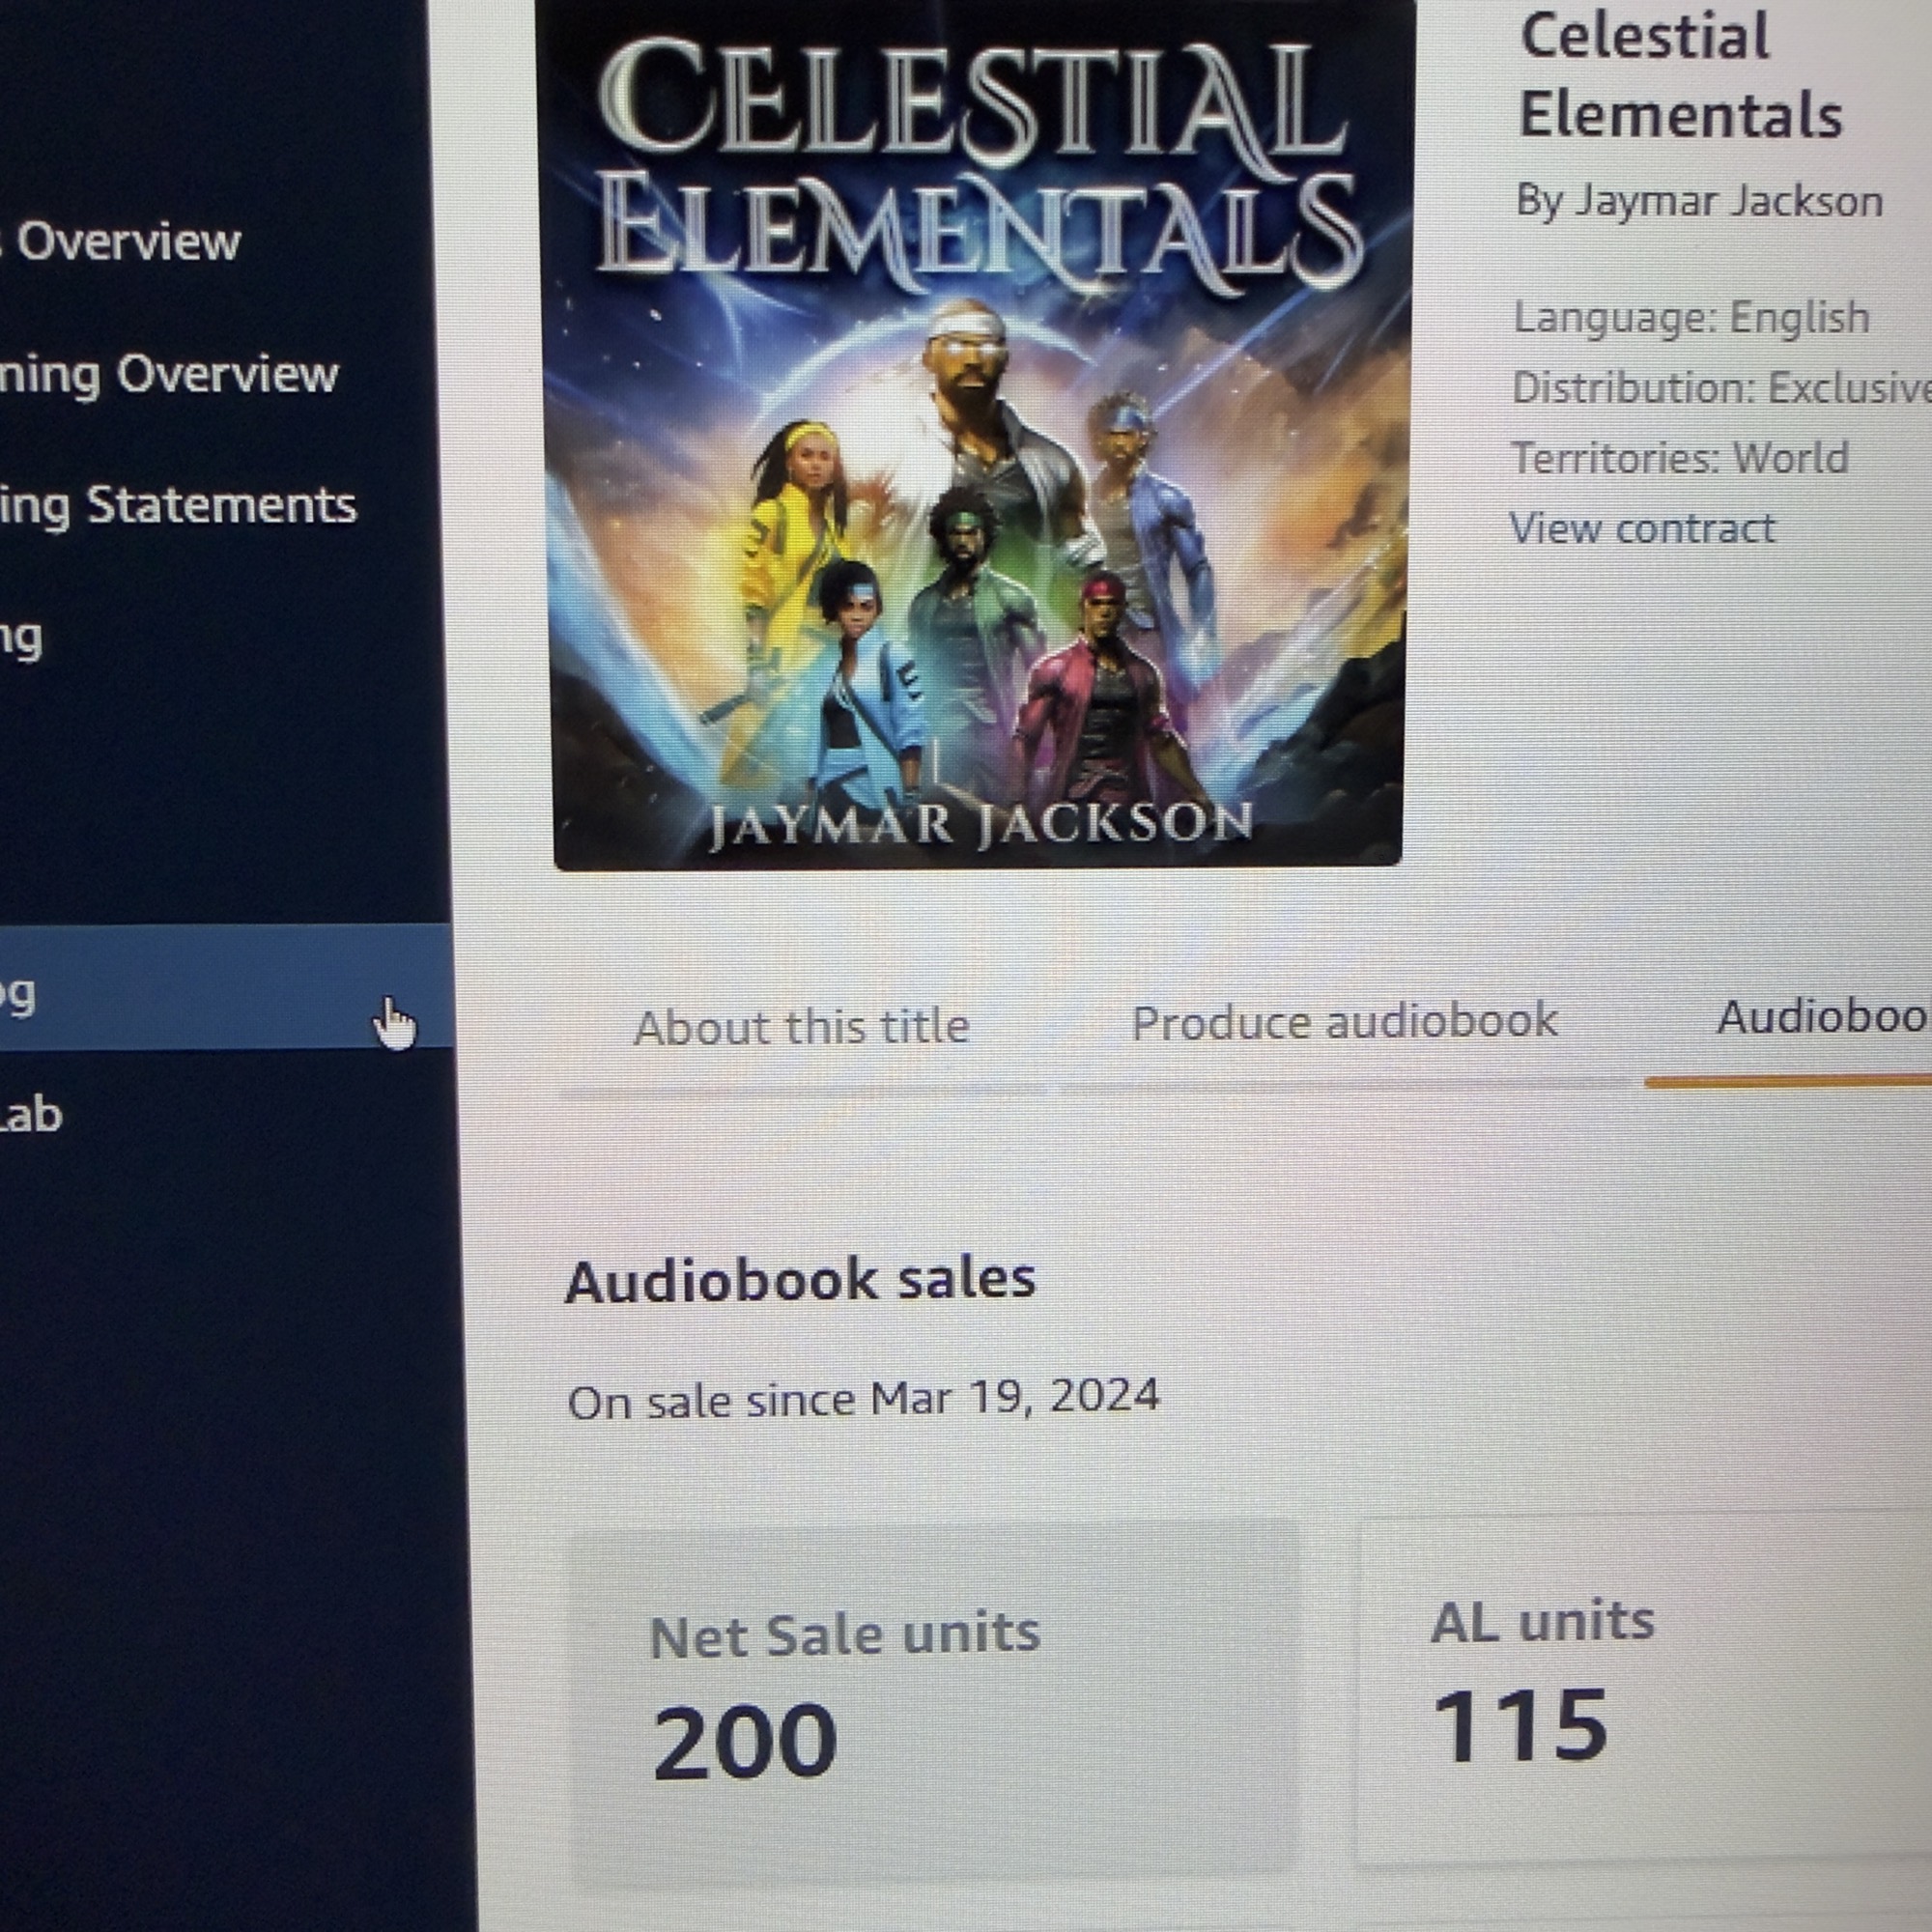Open the Produce audiobook tab

pos(1343,1022)
